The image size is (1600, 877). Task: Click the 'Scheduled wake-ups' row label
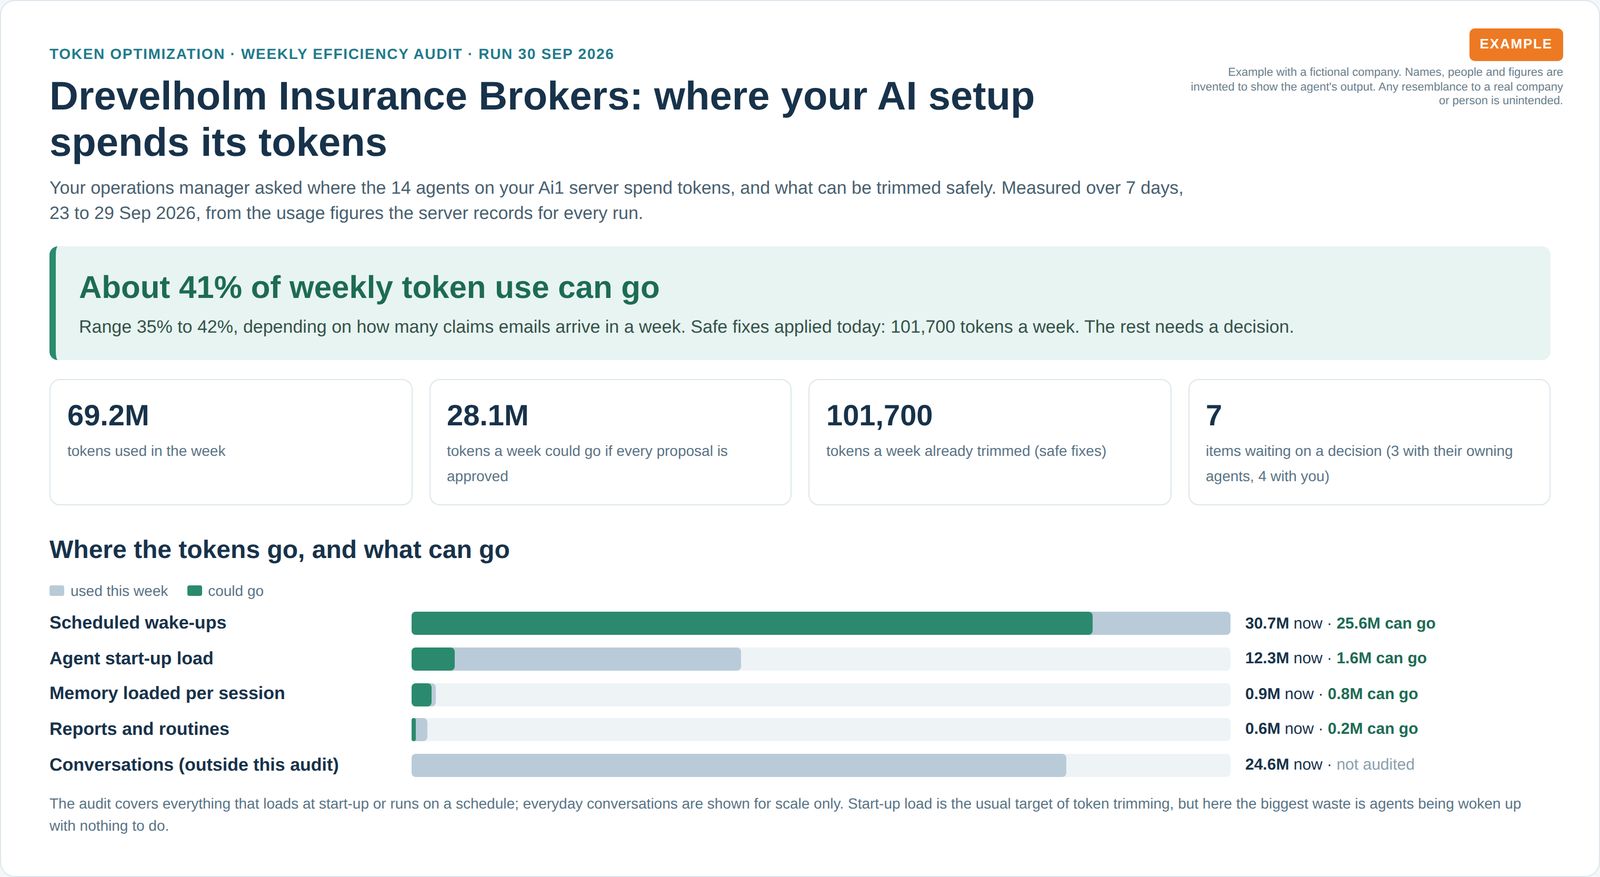pos(138,622)
